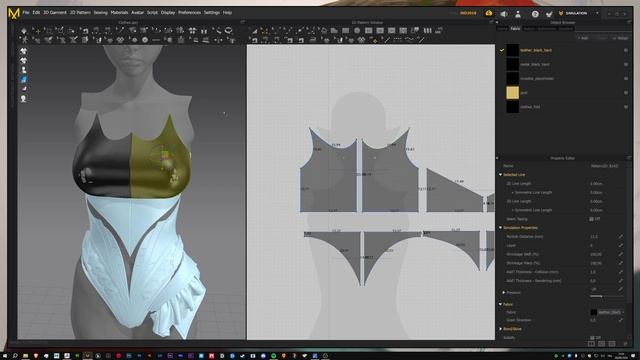Click the megaphone announcement icon in title bar
The image size is (640, 360).
(x=504, y=14)
